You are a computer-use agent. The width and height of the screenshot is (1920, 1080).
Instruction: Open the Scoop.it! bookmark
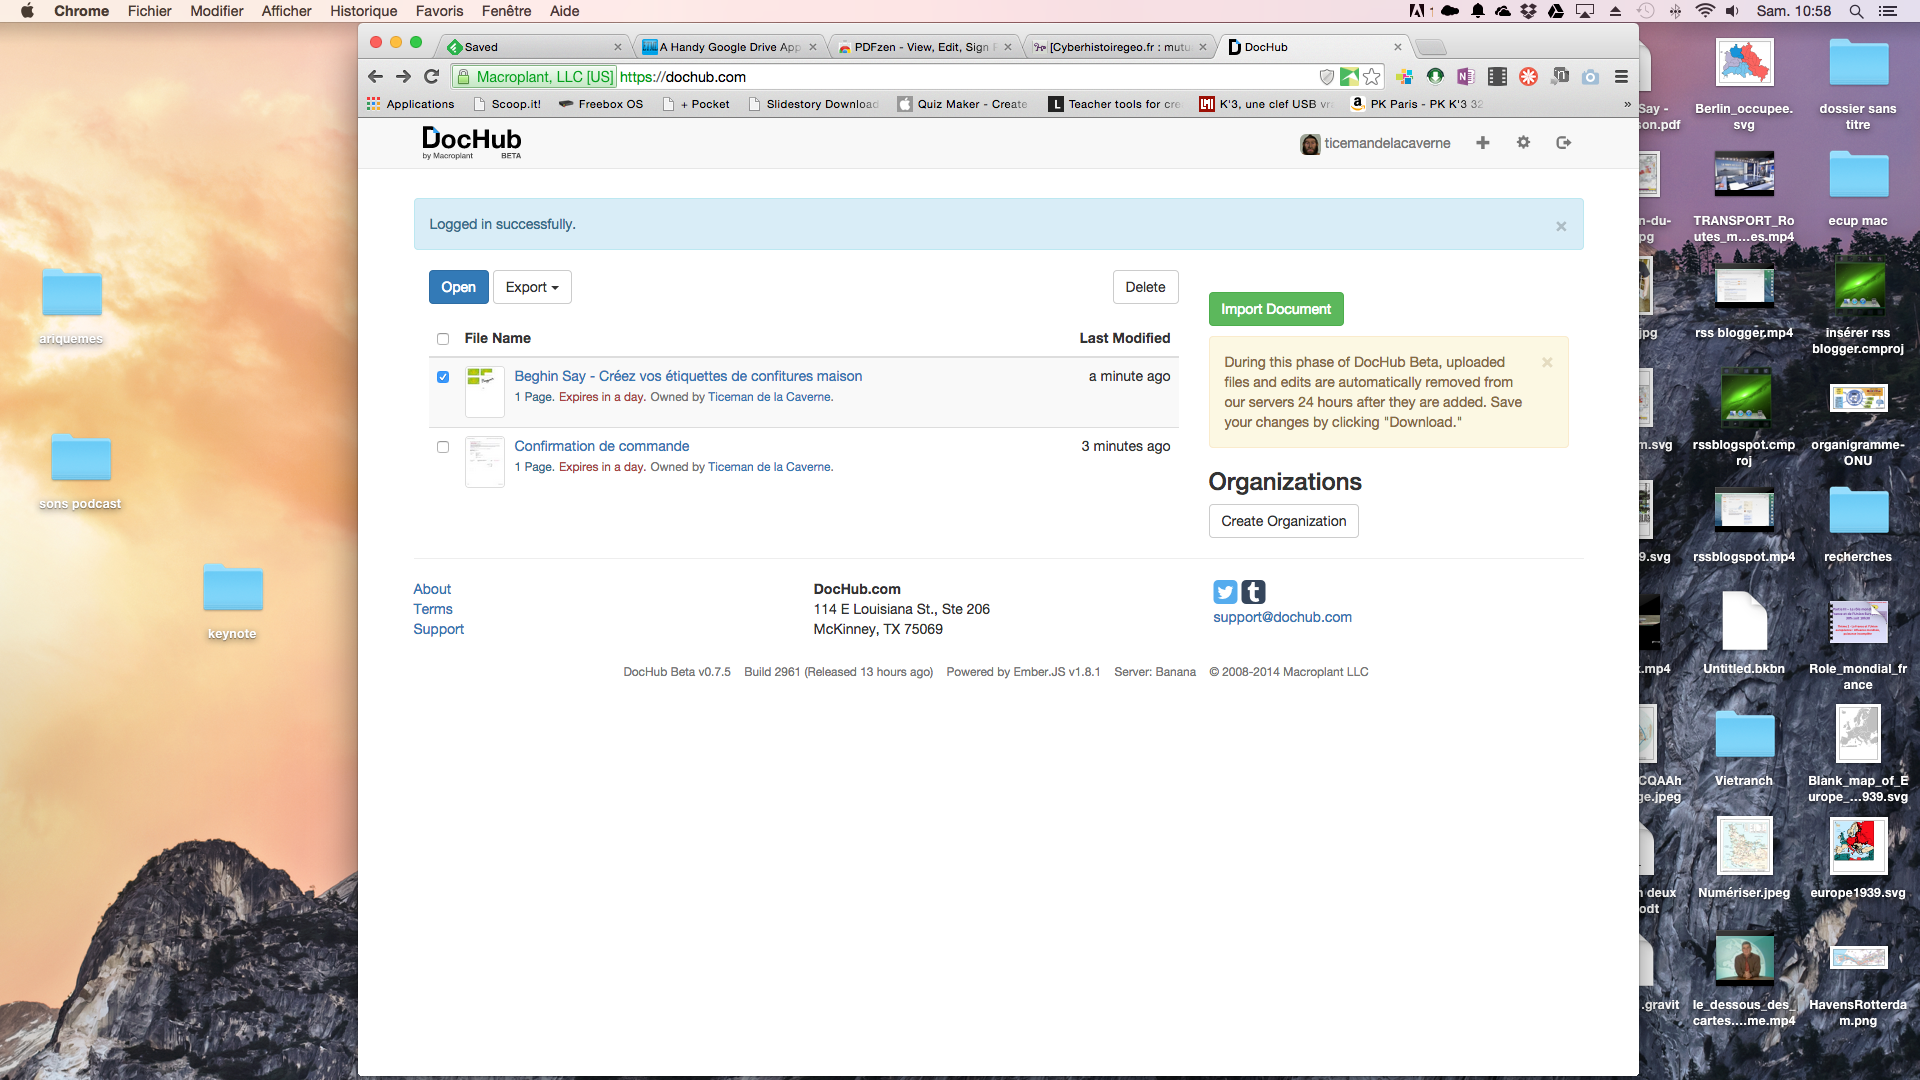(507, 104)
